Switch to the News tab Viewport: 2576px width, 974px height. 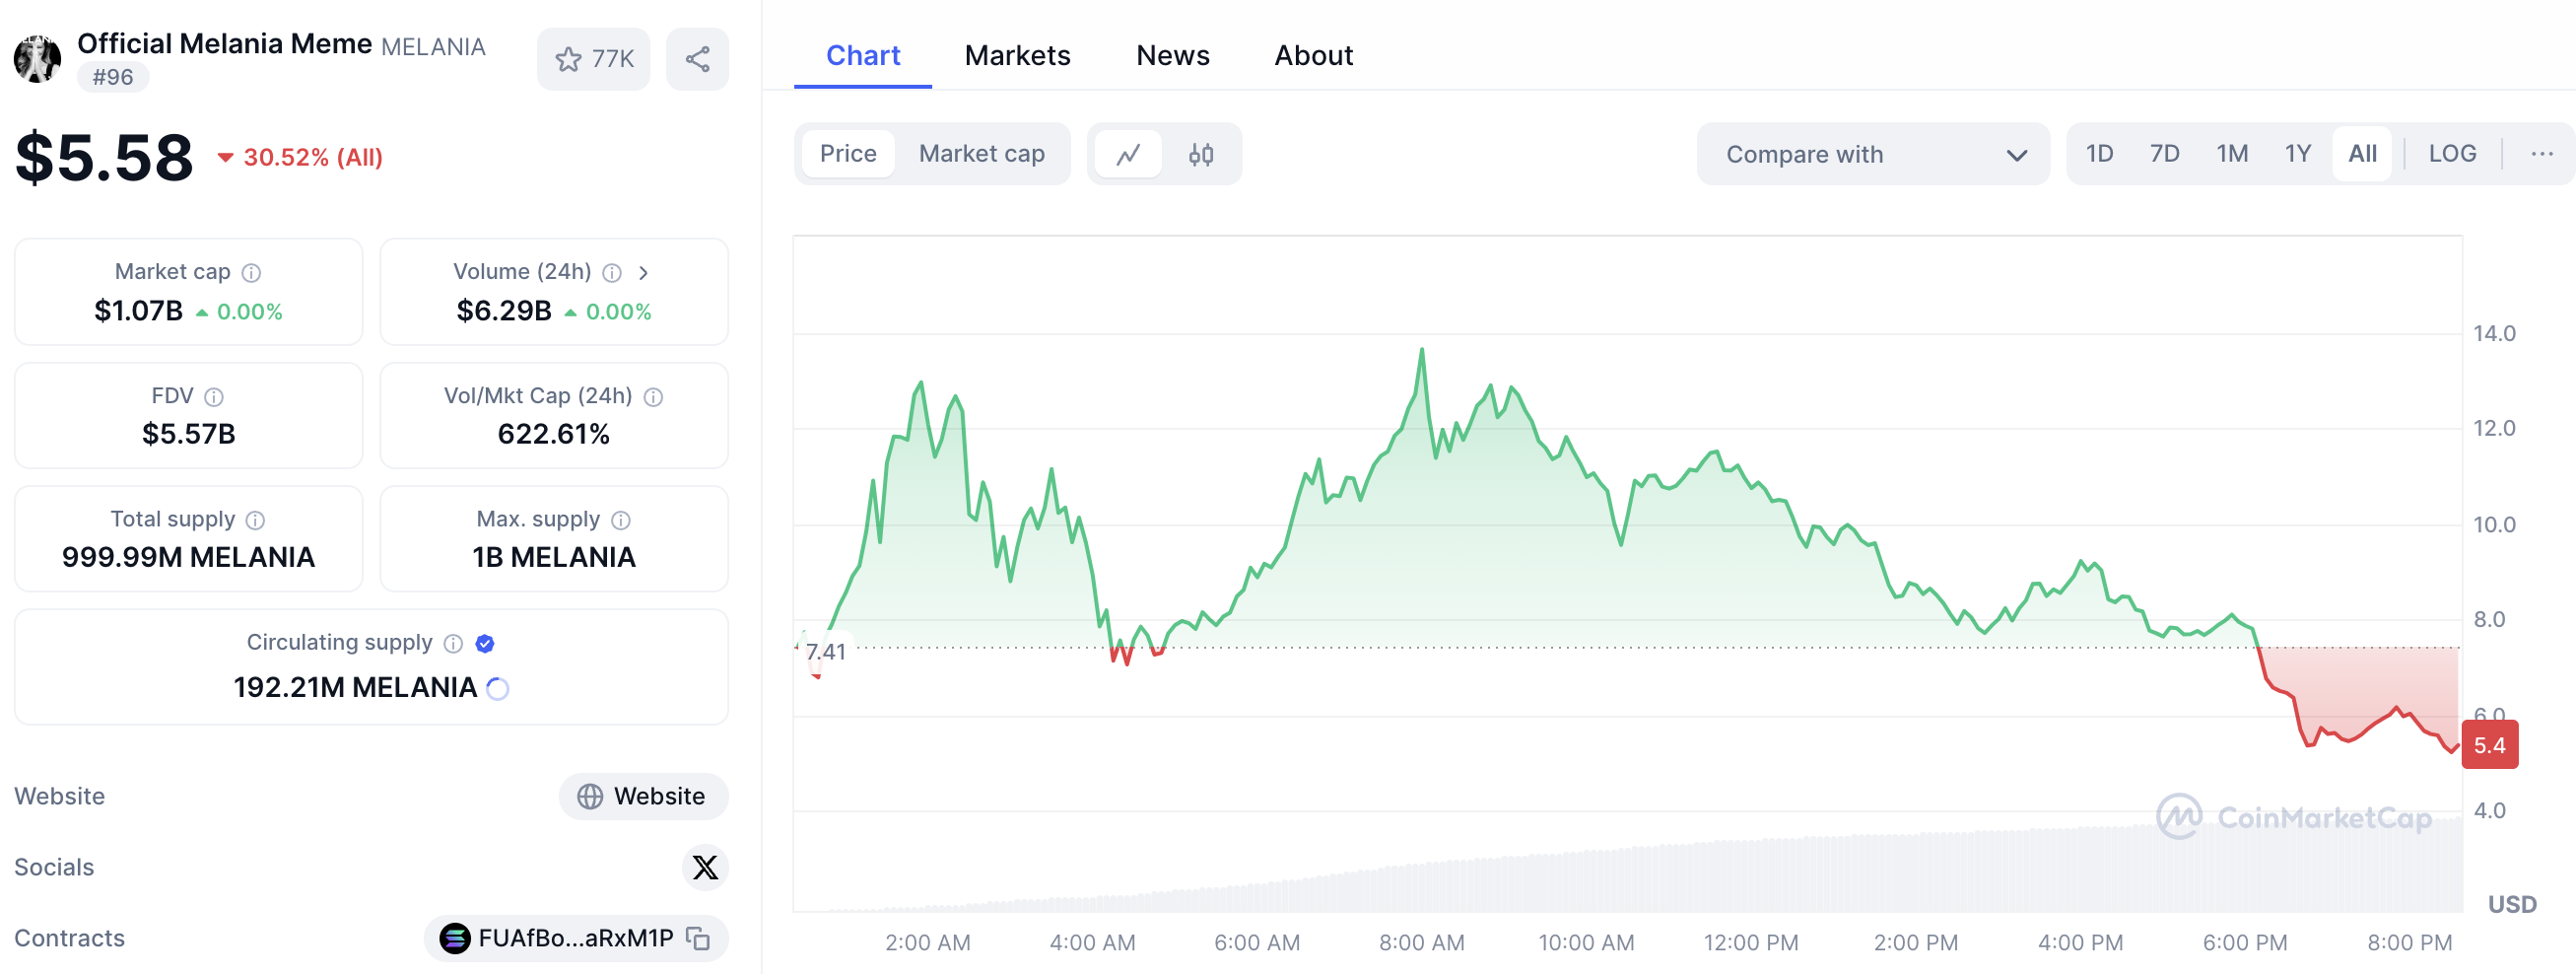point(1172,56)
